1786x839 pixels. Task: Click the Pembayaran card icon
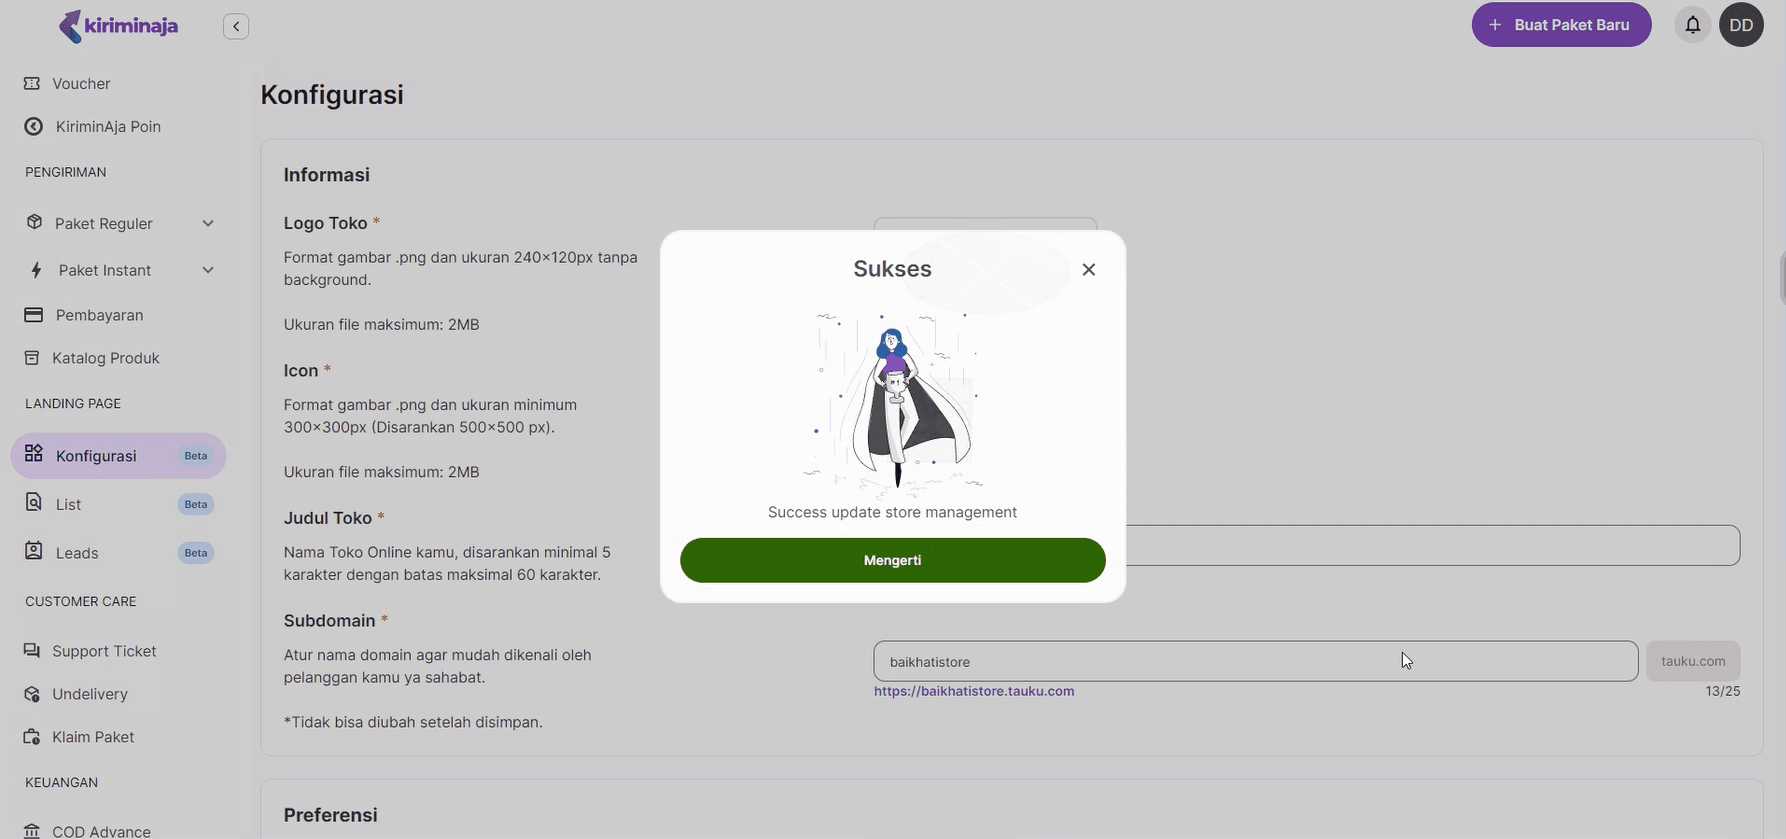click(x=33, y=315)
